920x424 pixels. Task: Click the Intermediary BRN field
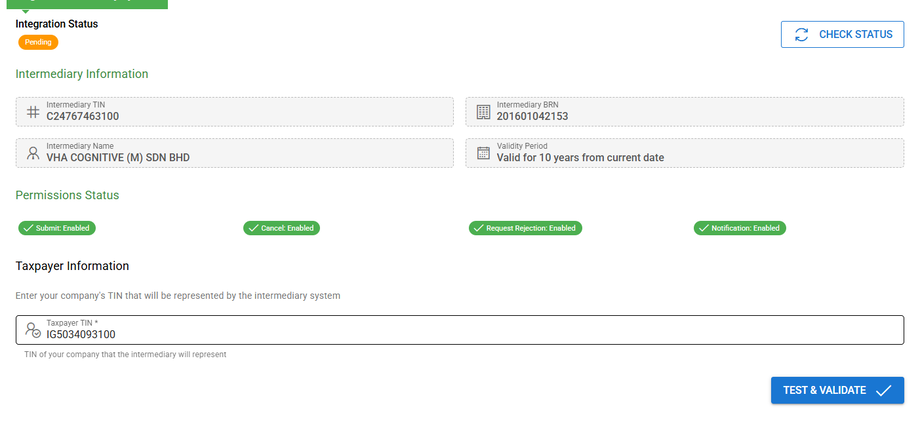pos(684,112)
